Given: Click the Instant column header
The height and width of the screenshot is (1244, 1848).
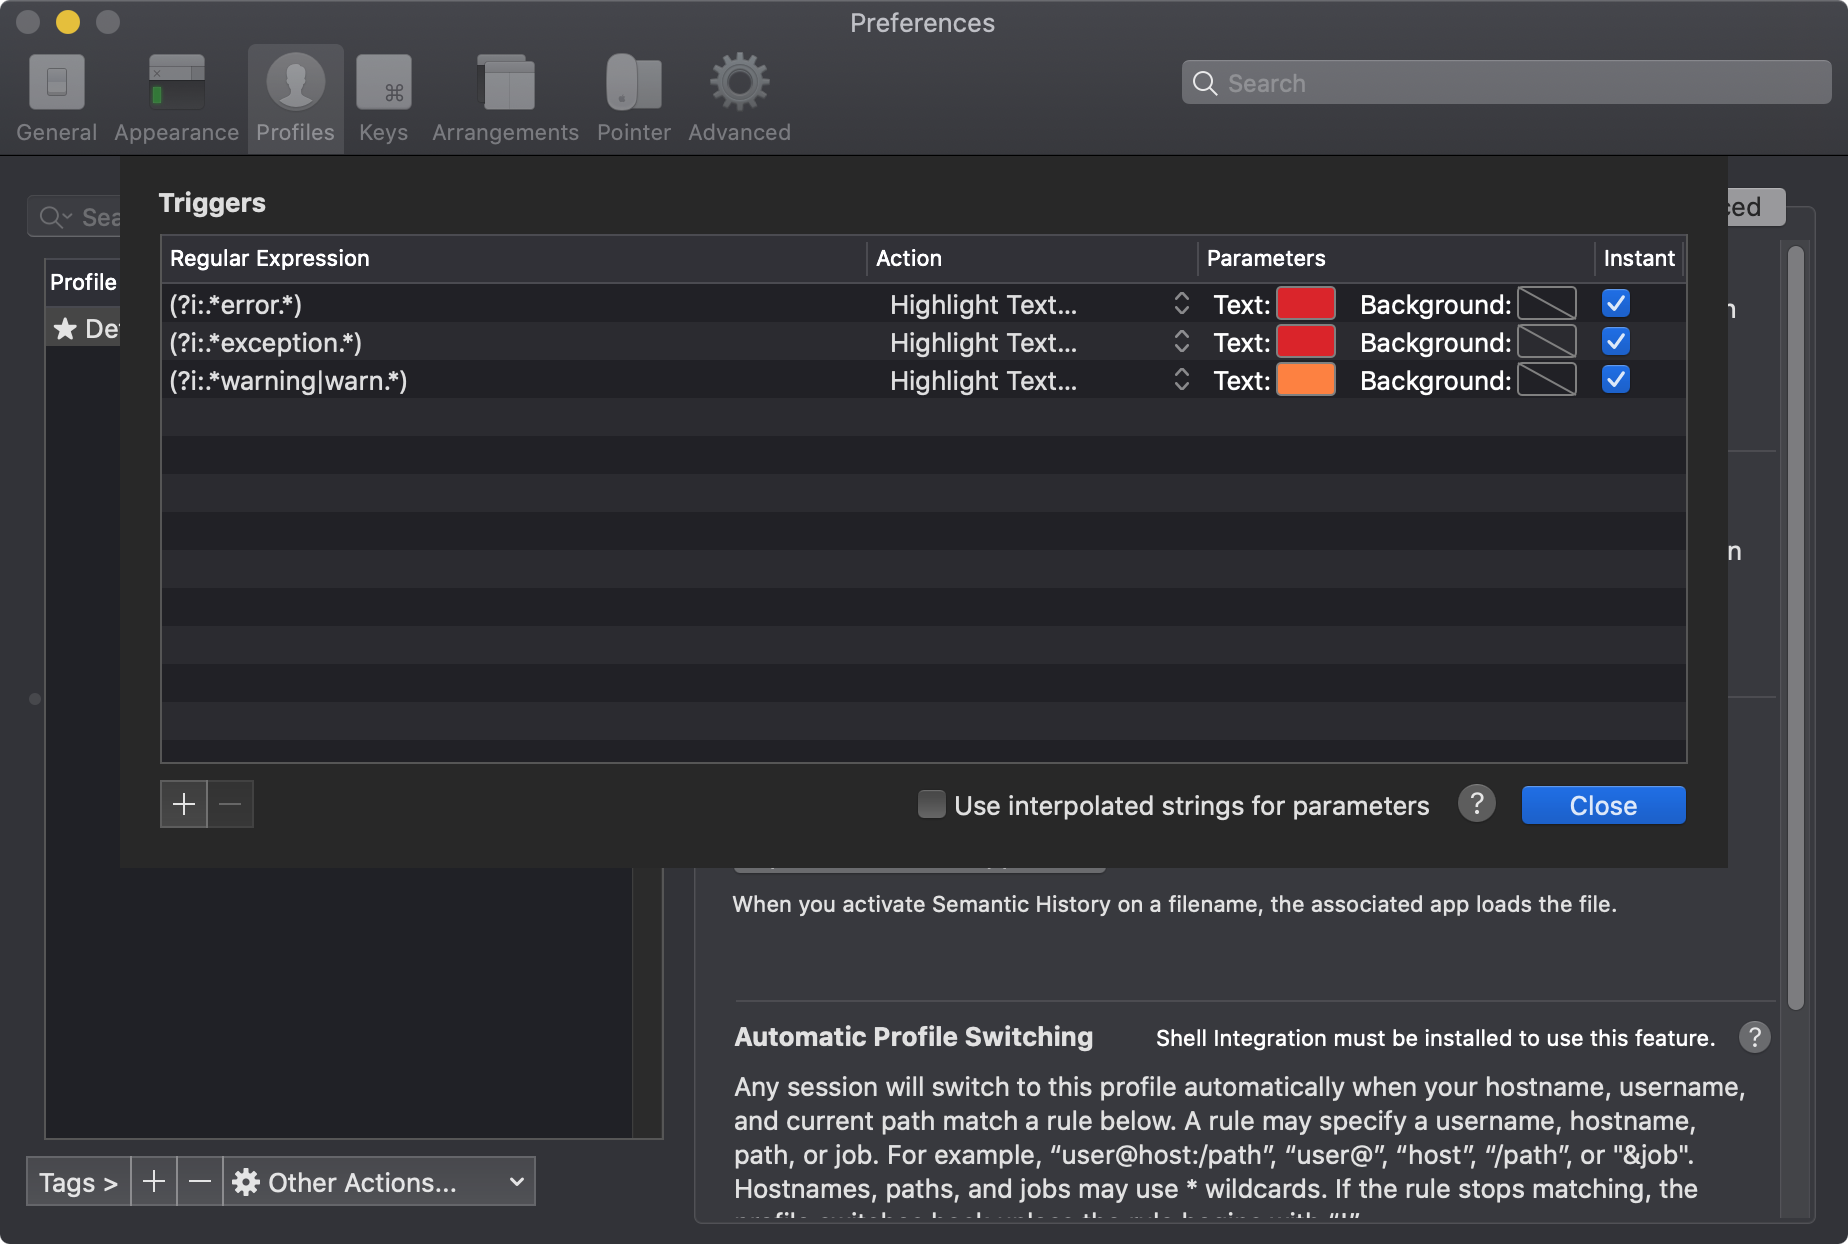Looking at the screenshot, I should click(x=1639, y=258).
